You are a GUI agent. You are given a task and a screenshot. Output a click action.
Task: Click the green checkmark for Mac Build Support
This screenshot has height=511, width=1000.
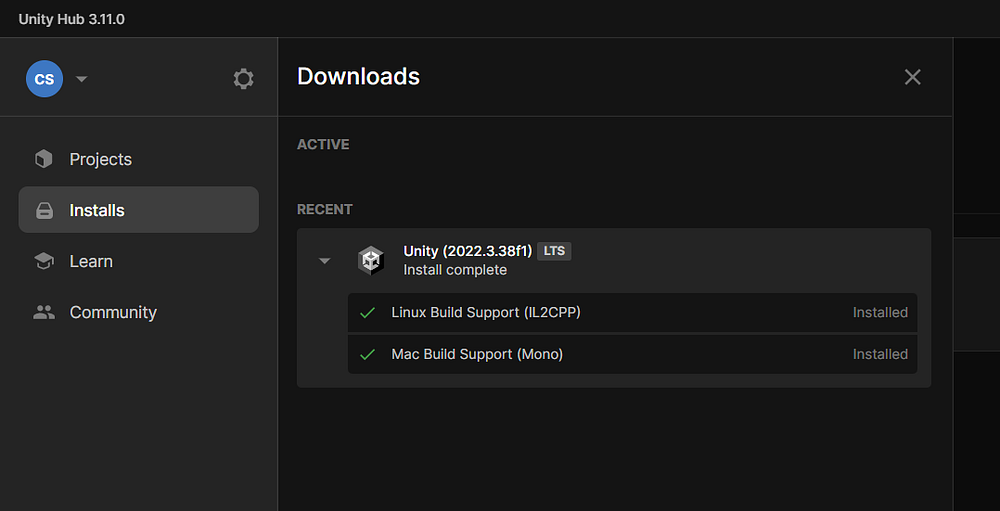click(367, 354)
